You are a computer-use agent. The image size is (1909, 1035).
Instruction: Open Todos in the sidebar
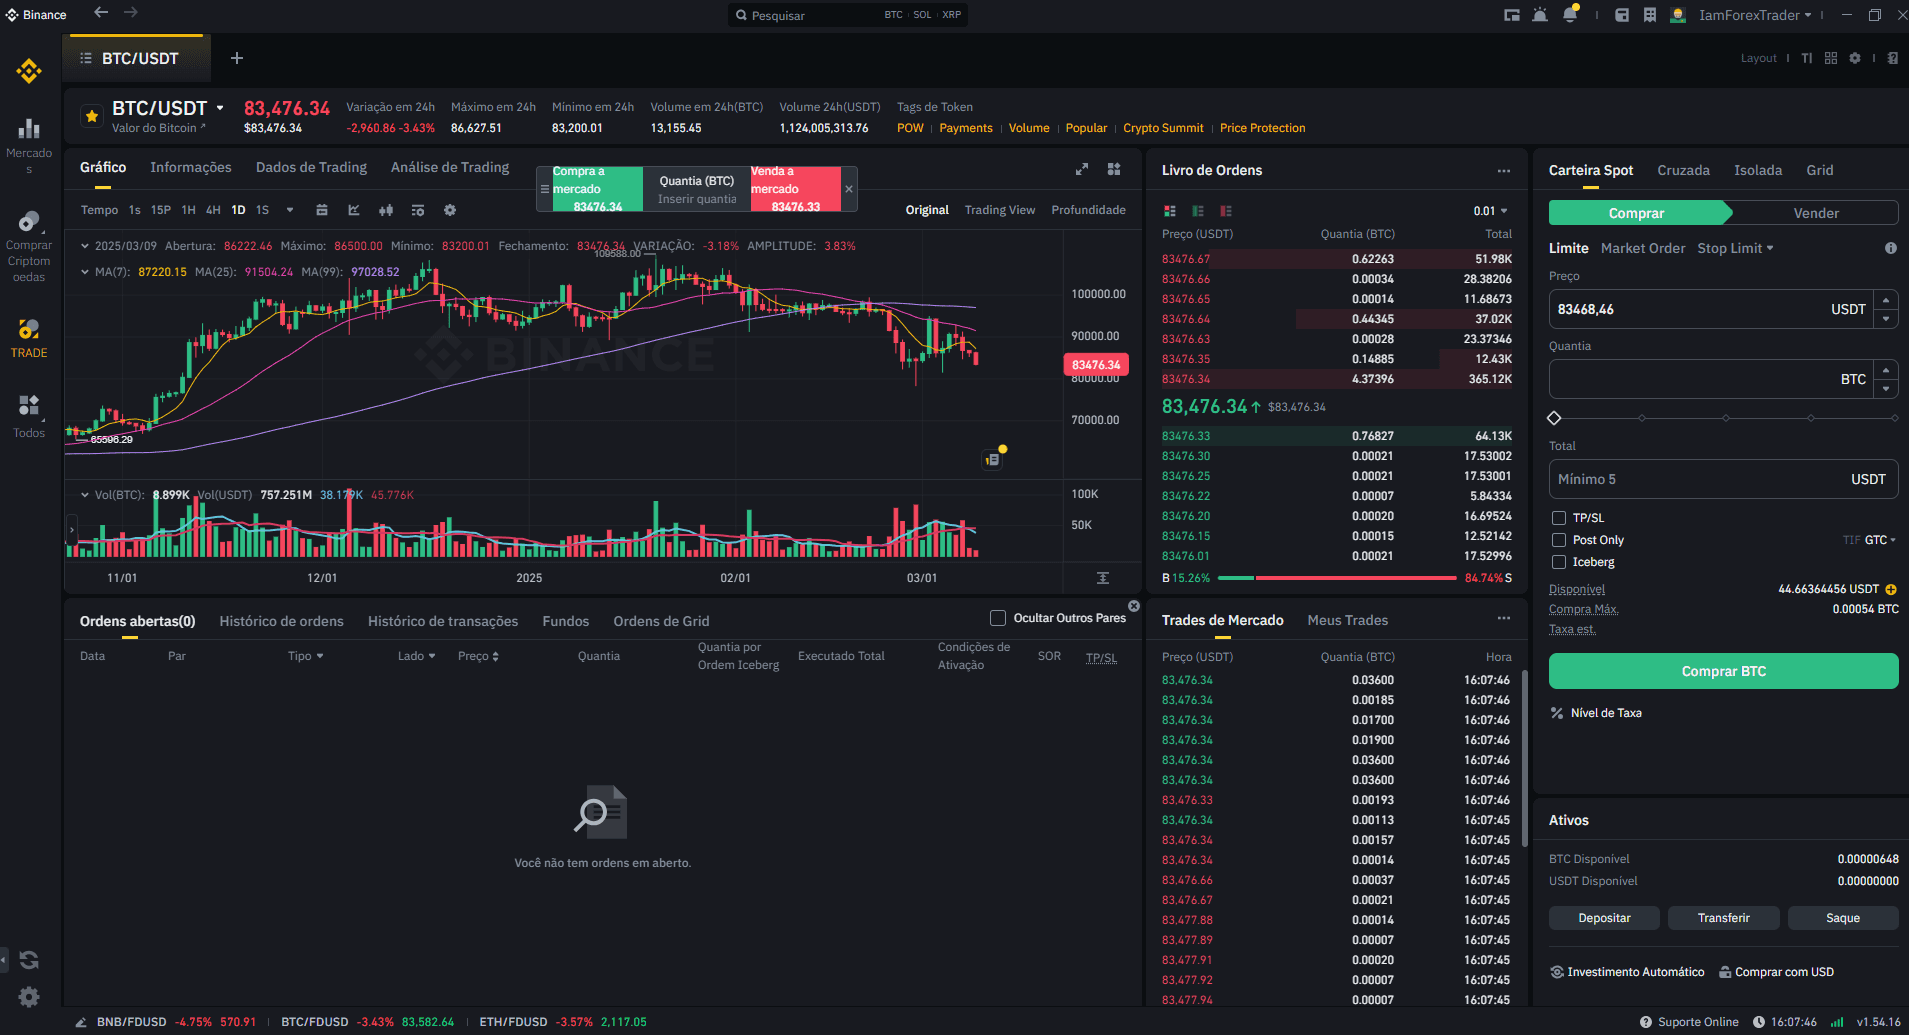[x=29, y=416]
